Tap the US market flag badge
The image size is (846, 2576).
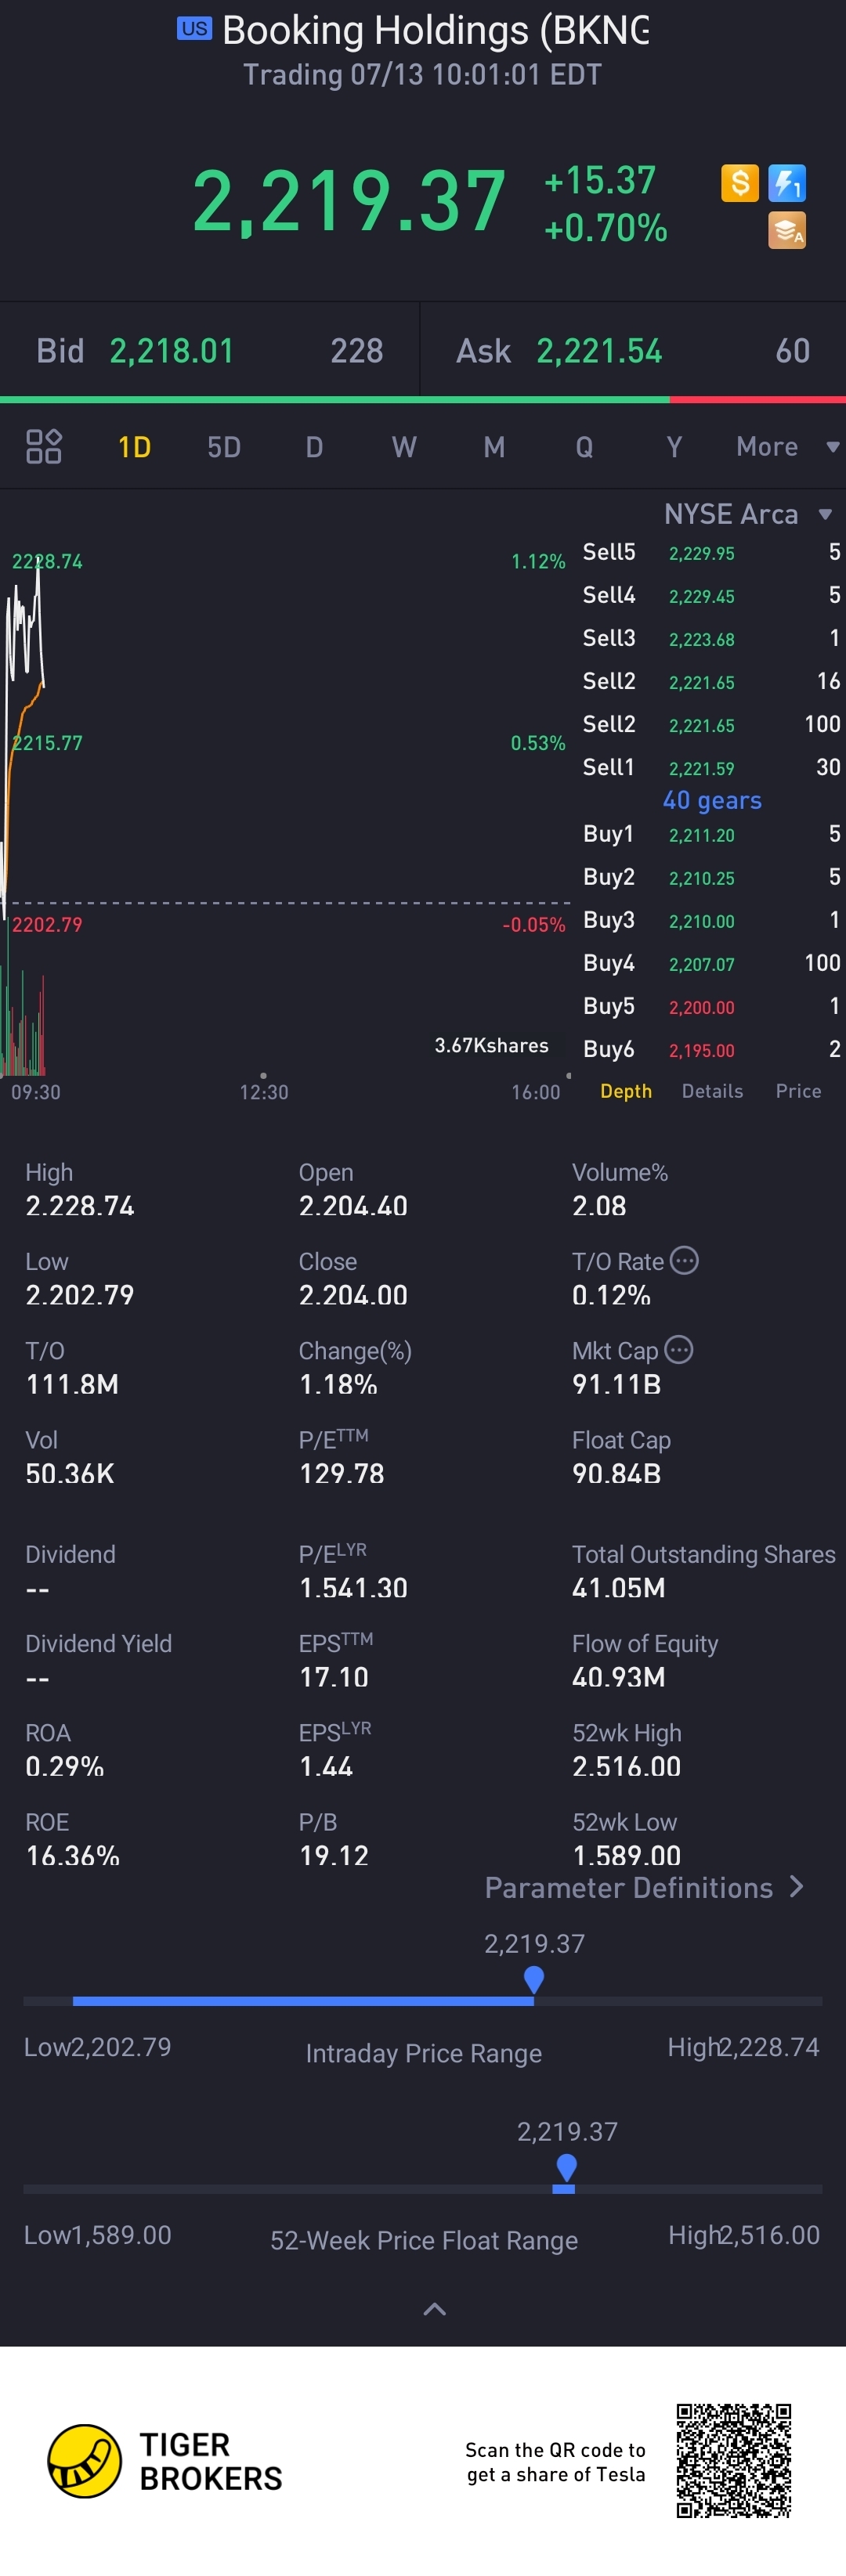(194, 29)
